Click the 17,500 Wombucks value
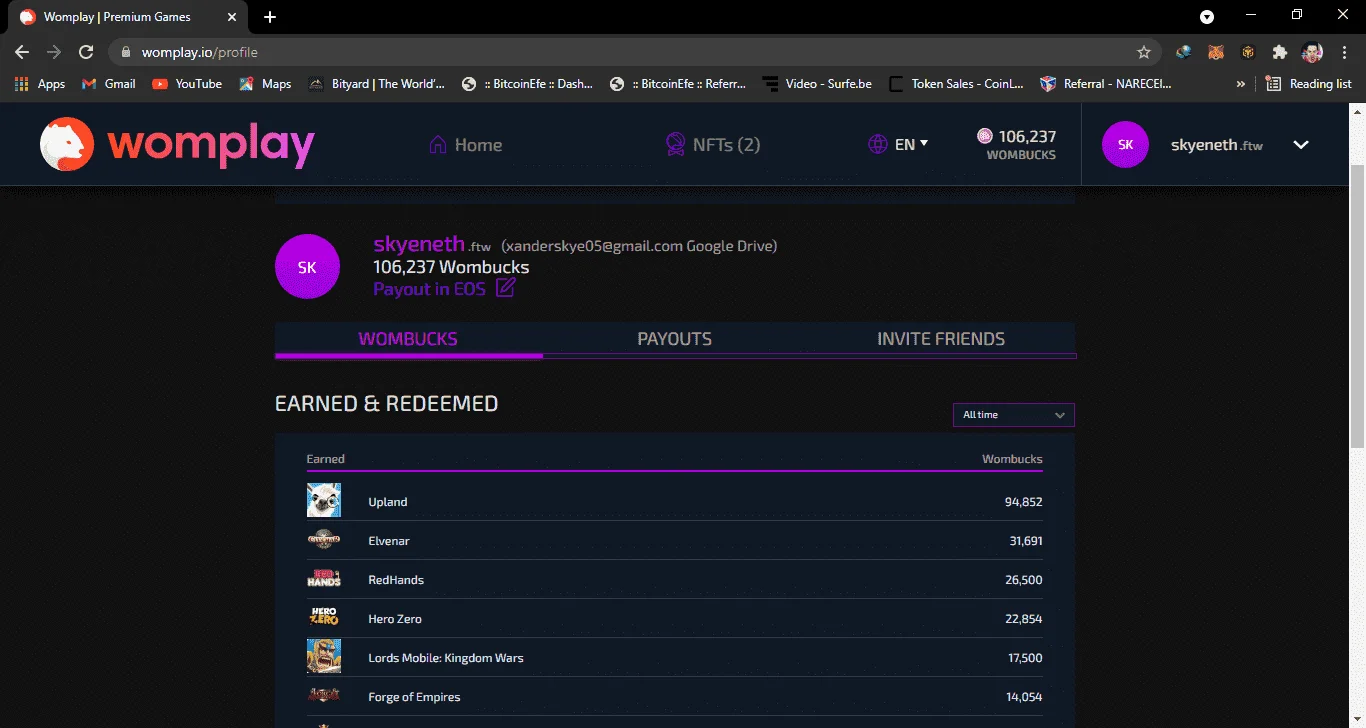 point(1025,658)
